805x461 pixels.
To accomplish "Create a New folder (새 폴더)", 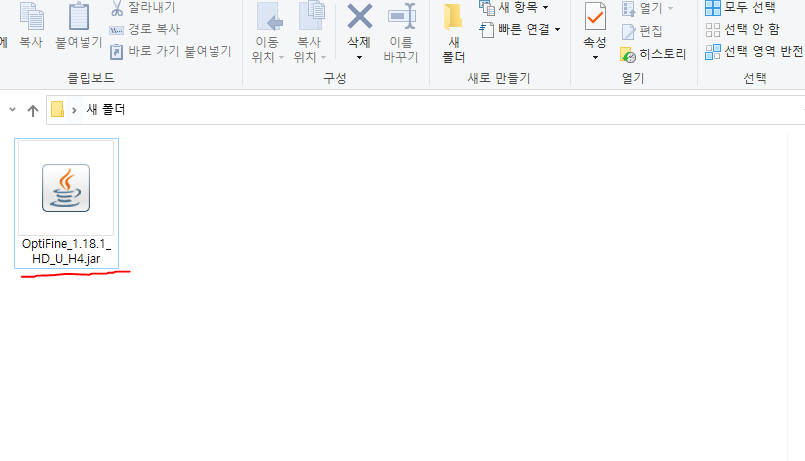I will click(x=453, y=32).
